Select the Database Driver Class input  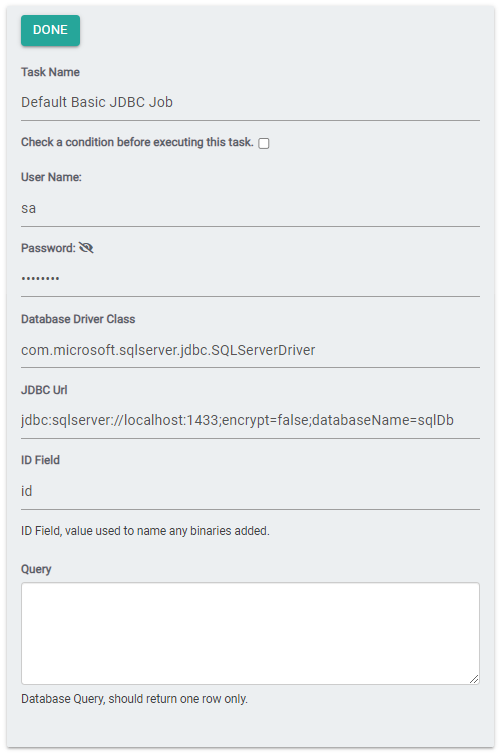click(250, 350)
